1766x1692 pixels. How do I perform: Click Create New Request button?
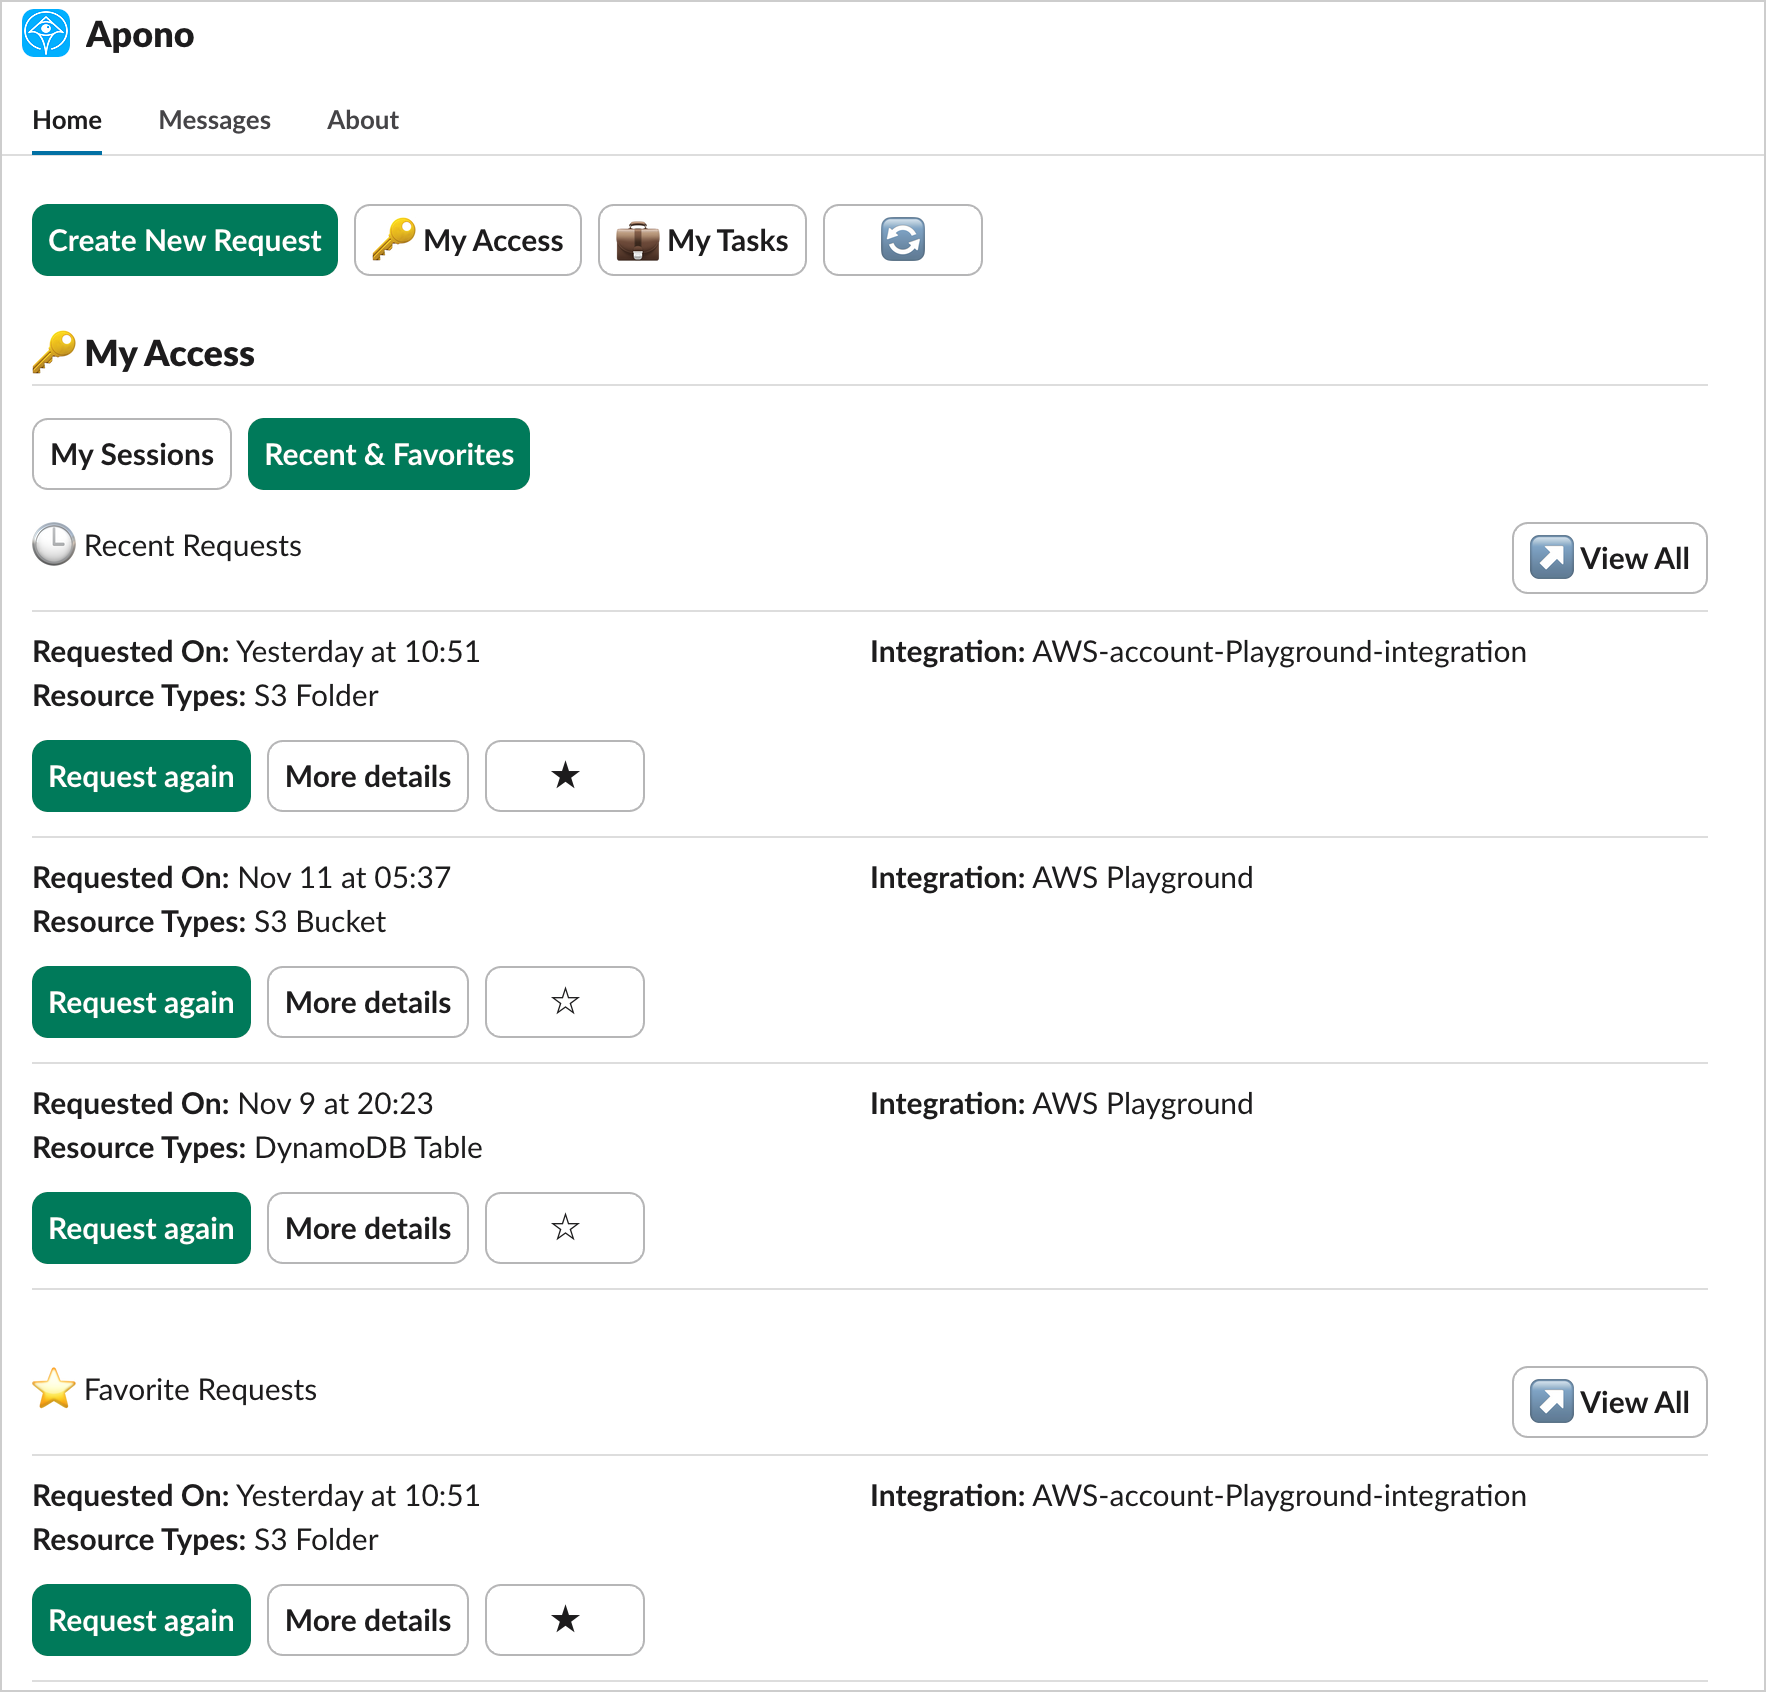(185, 240)
